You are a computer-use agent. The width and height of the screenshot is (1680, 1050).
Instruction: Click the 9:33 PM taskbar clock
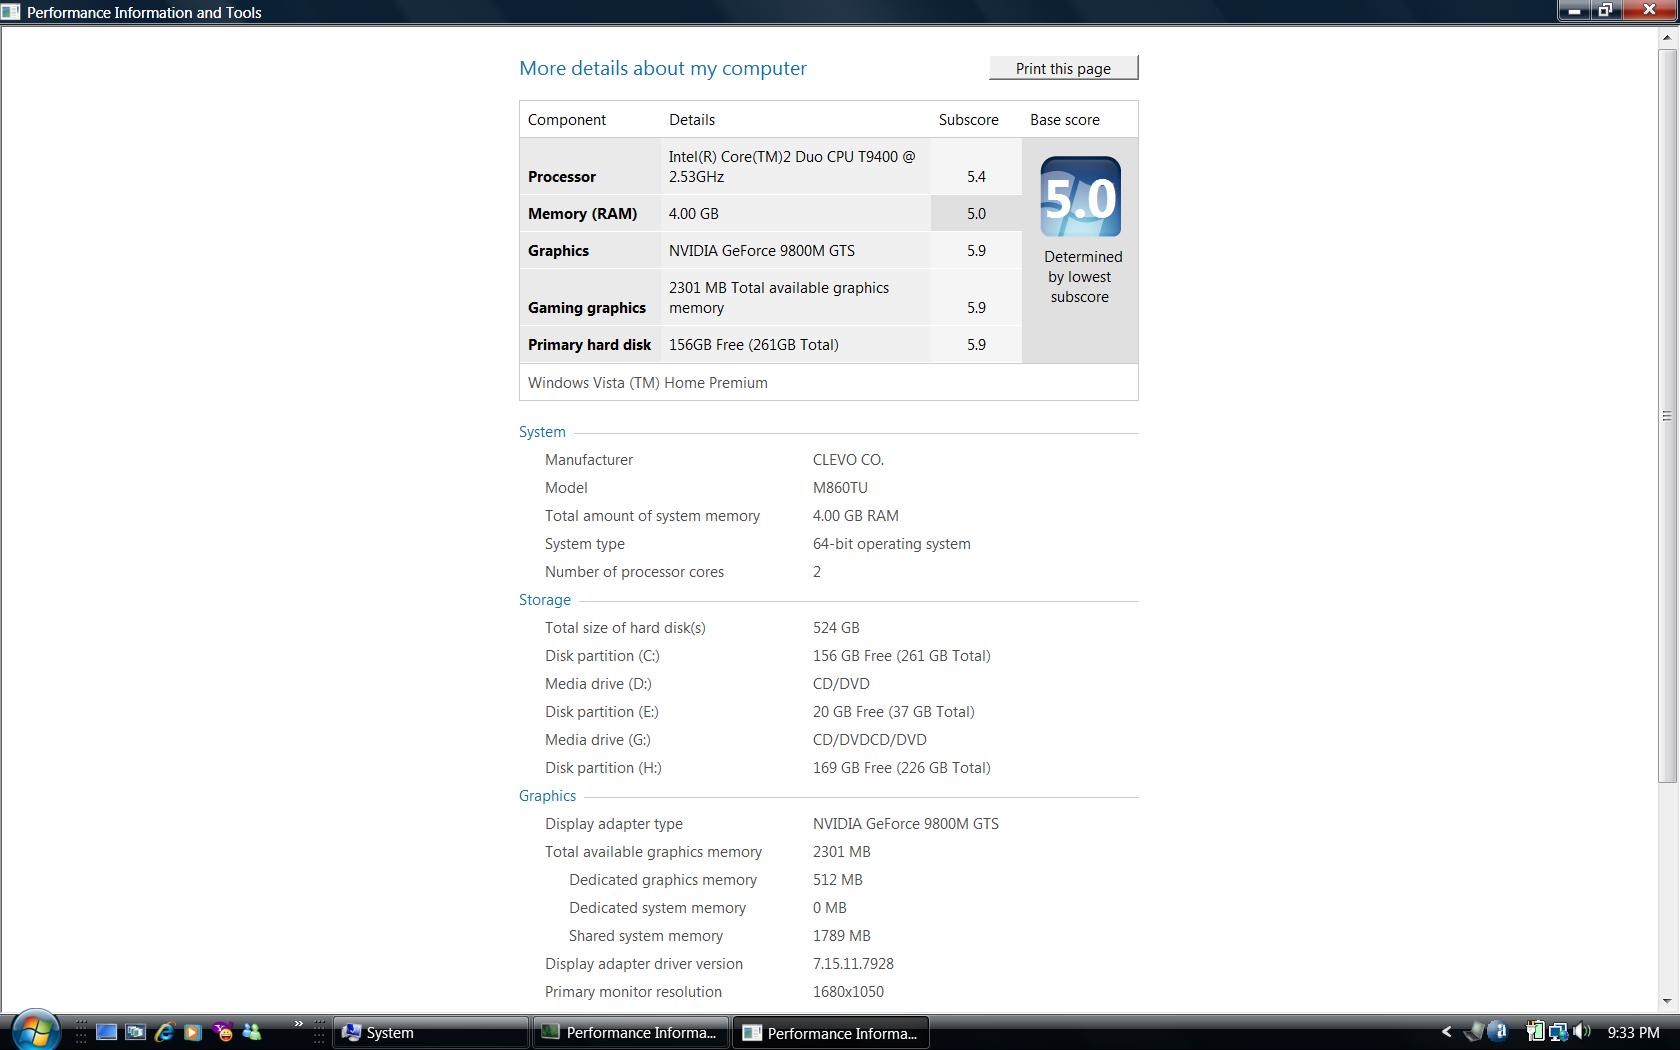[x=1633, y=1033]
